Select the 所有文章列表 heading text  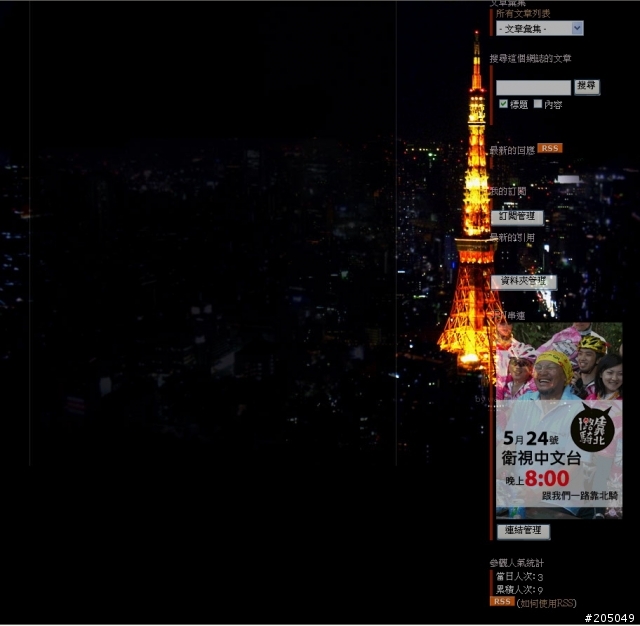pyautogui.click(x=523, y=14)
